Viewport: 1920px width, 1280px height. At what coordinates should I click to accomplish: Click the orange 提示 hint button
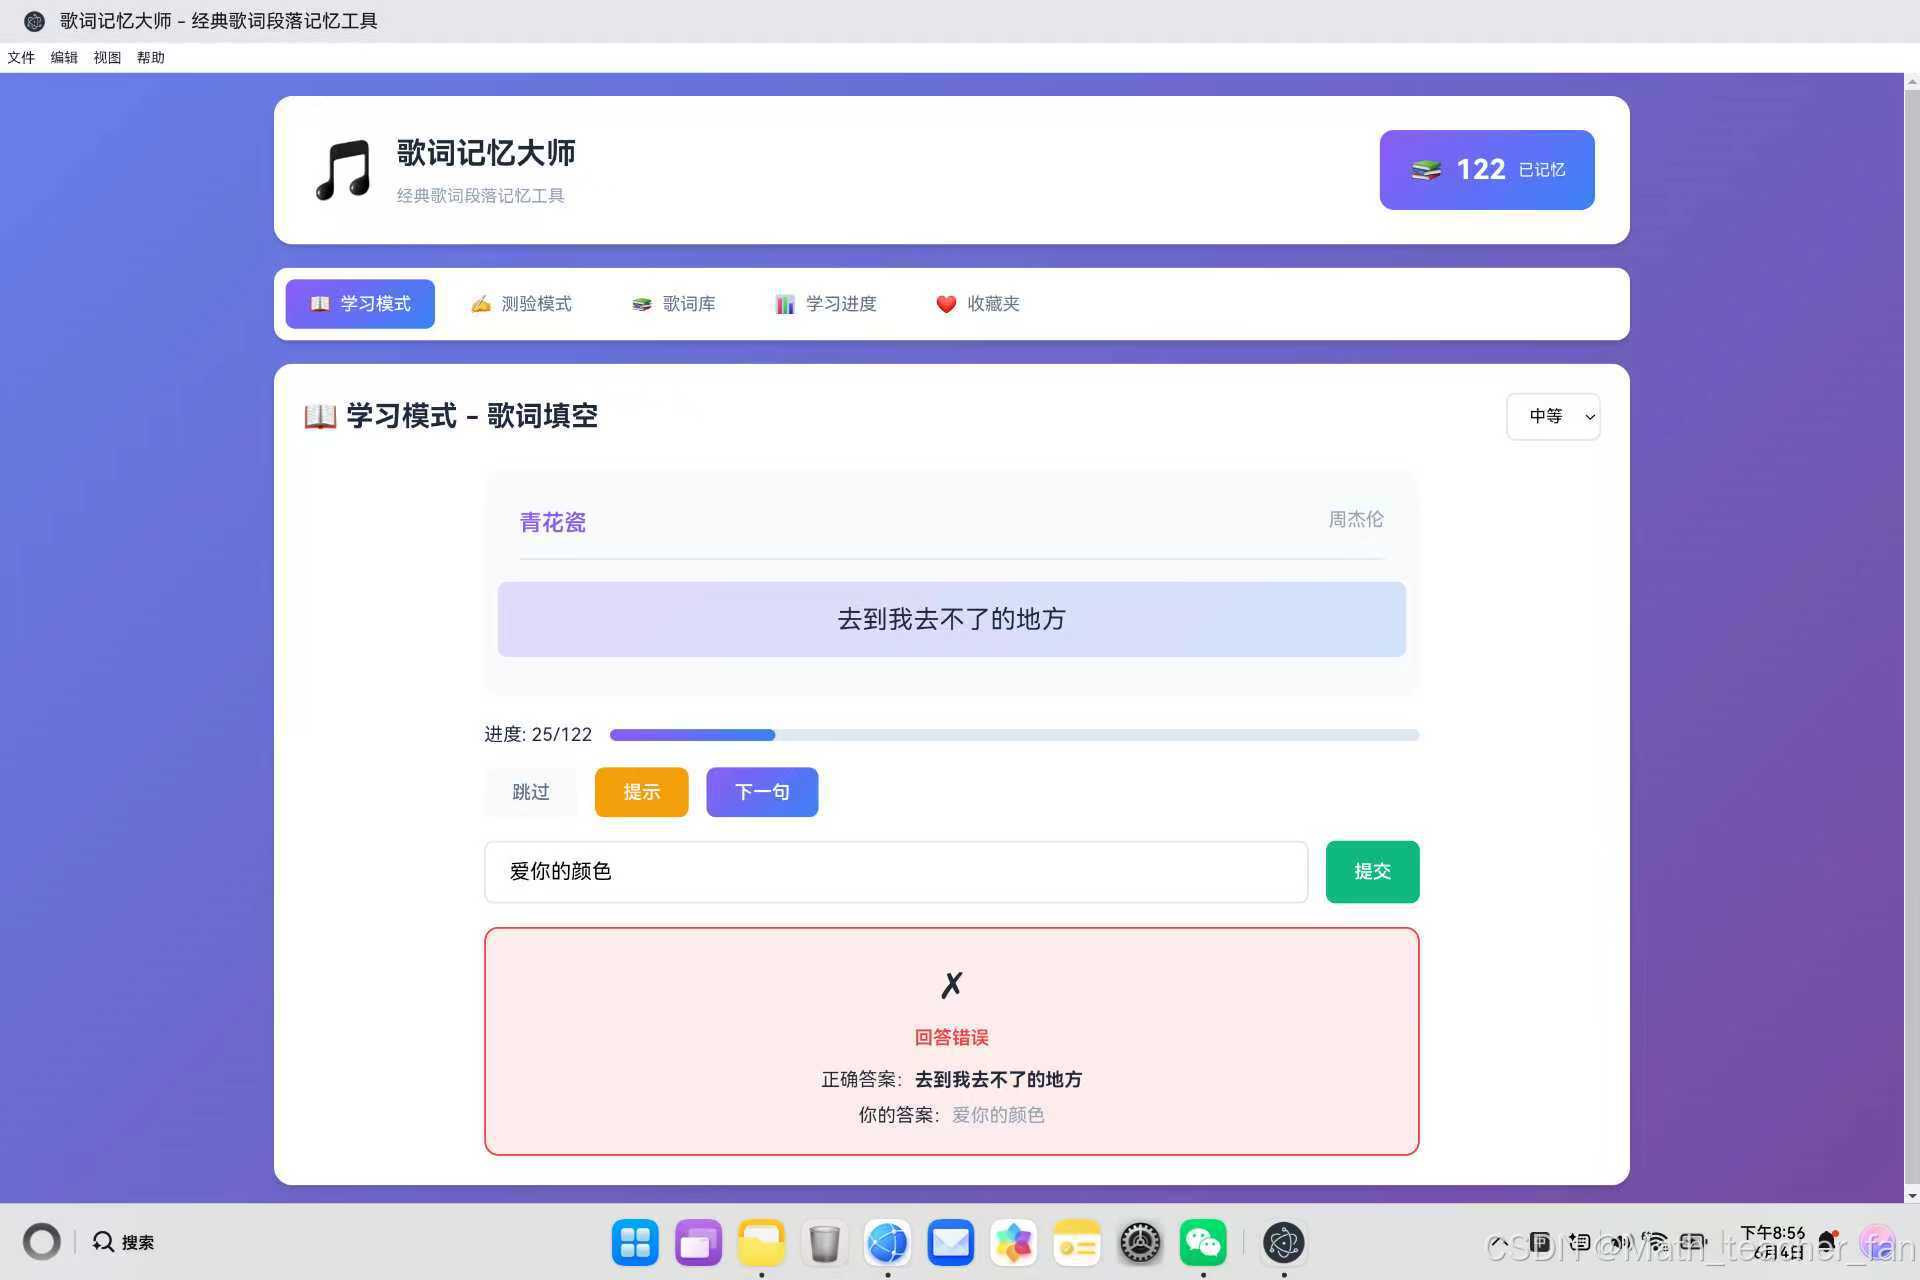pyautogui.click(x=641, y=792)
